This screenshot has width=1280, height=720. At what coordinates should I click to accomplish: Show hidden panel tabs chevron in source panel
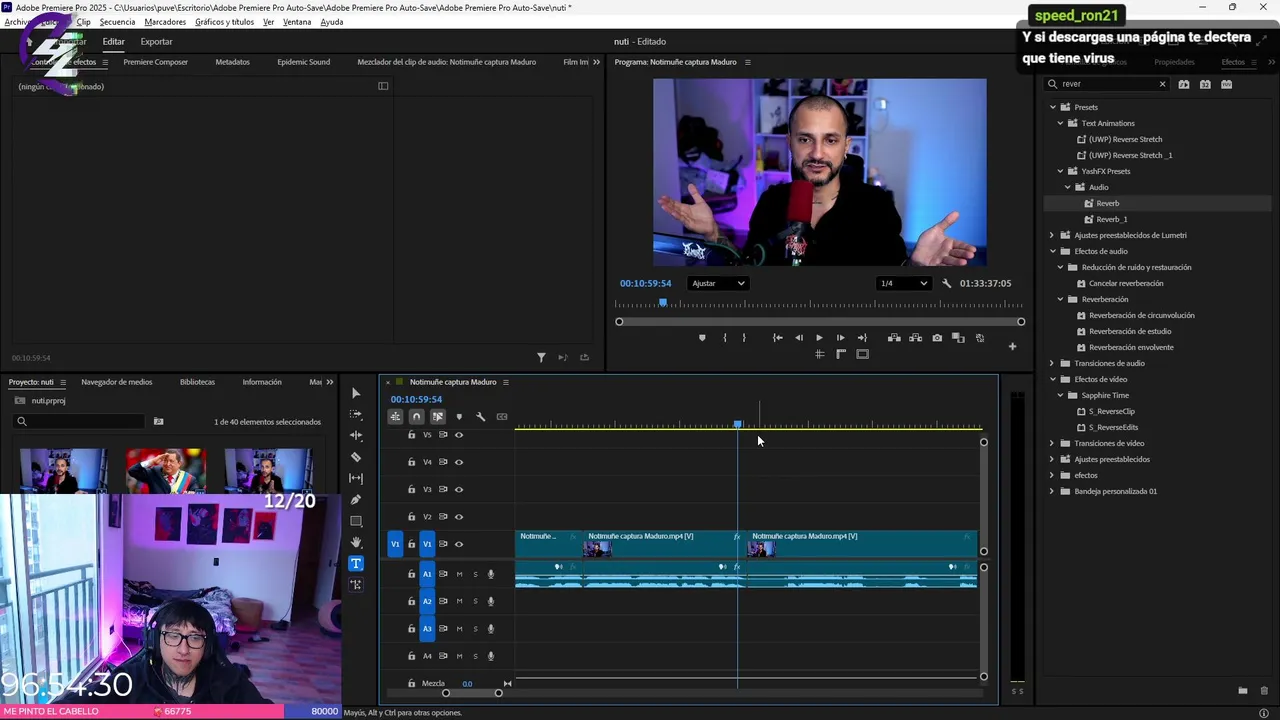click(597, 62)
